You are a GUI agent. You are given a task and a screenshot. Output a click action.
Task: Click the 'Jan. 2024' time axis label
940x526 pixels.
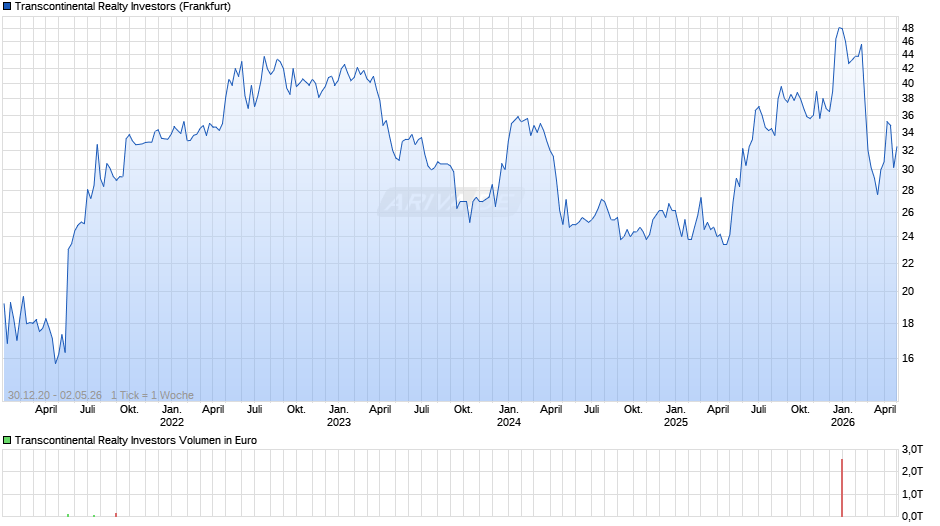pos(509,416)
